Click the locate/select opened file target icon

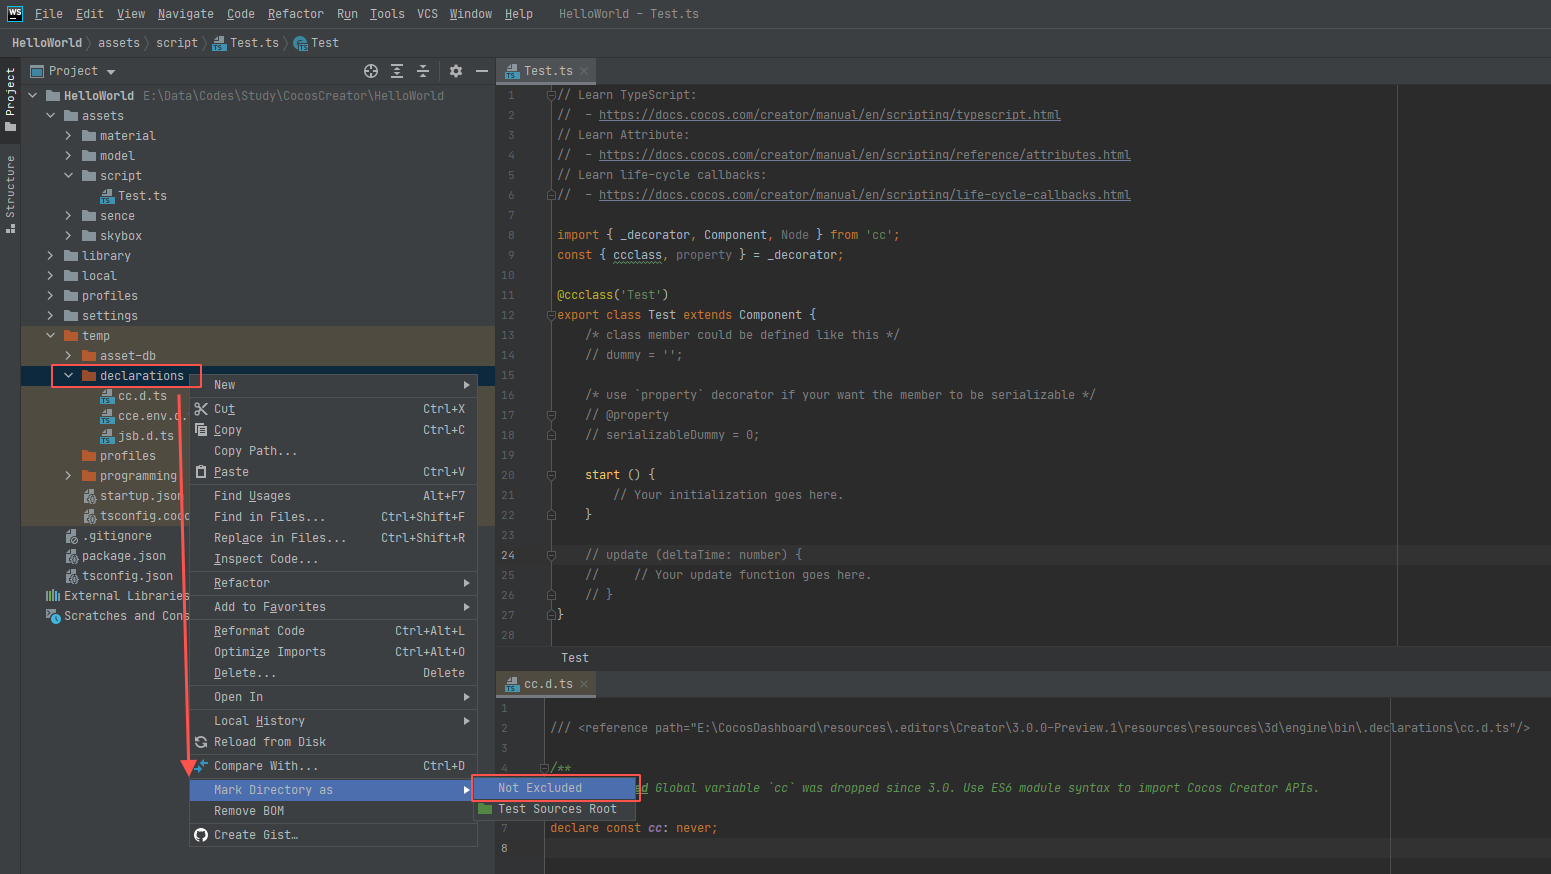click(371, 71)
